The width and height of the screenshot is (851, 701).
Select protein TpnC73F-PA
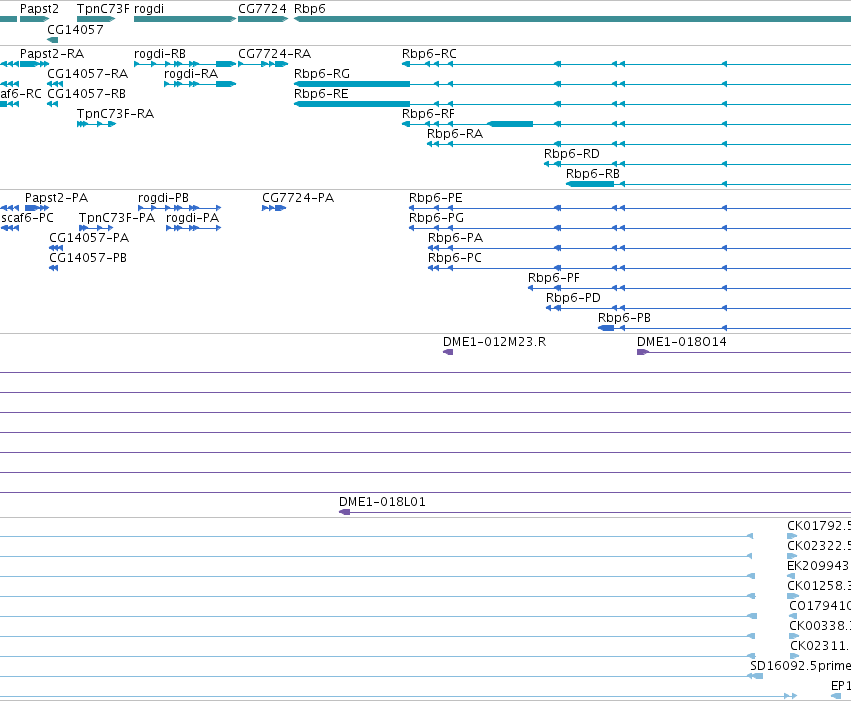coord(117,218)
